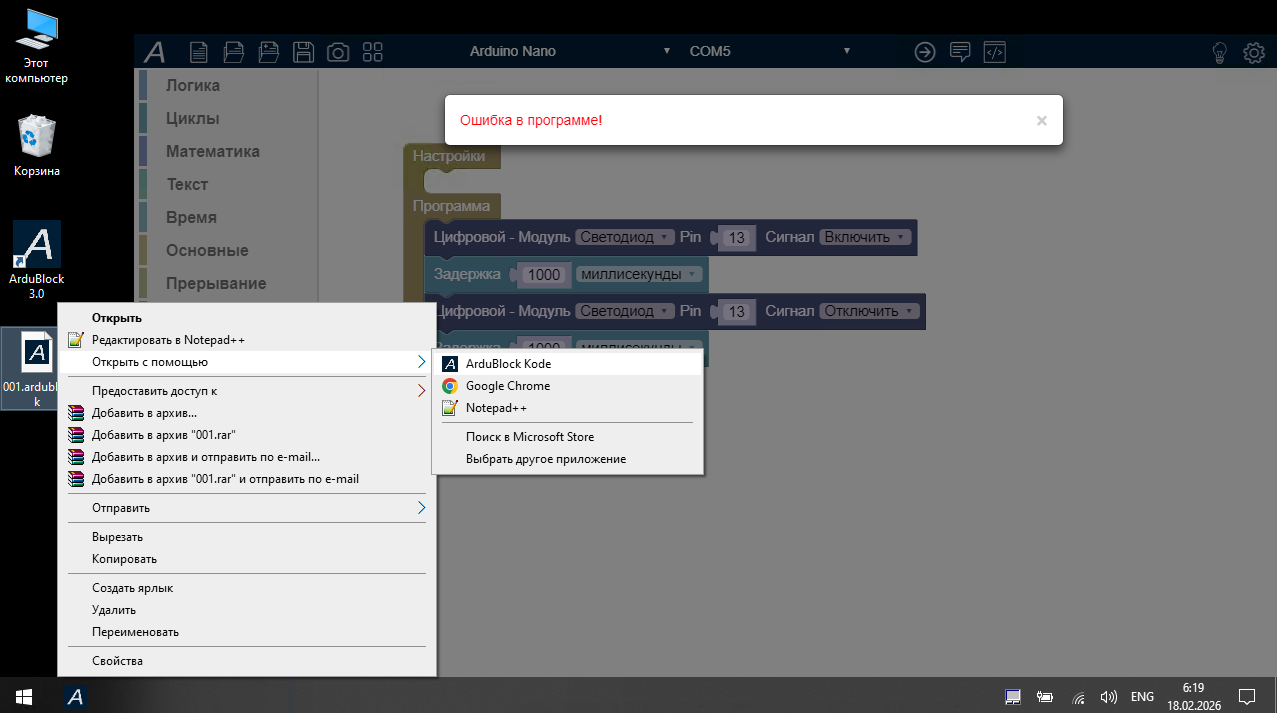The height and width of the screenshot is (713, 1277).
Task: Open the COM5 port dropdown
Action: pos(769,51)
